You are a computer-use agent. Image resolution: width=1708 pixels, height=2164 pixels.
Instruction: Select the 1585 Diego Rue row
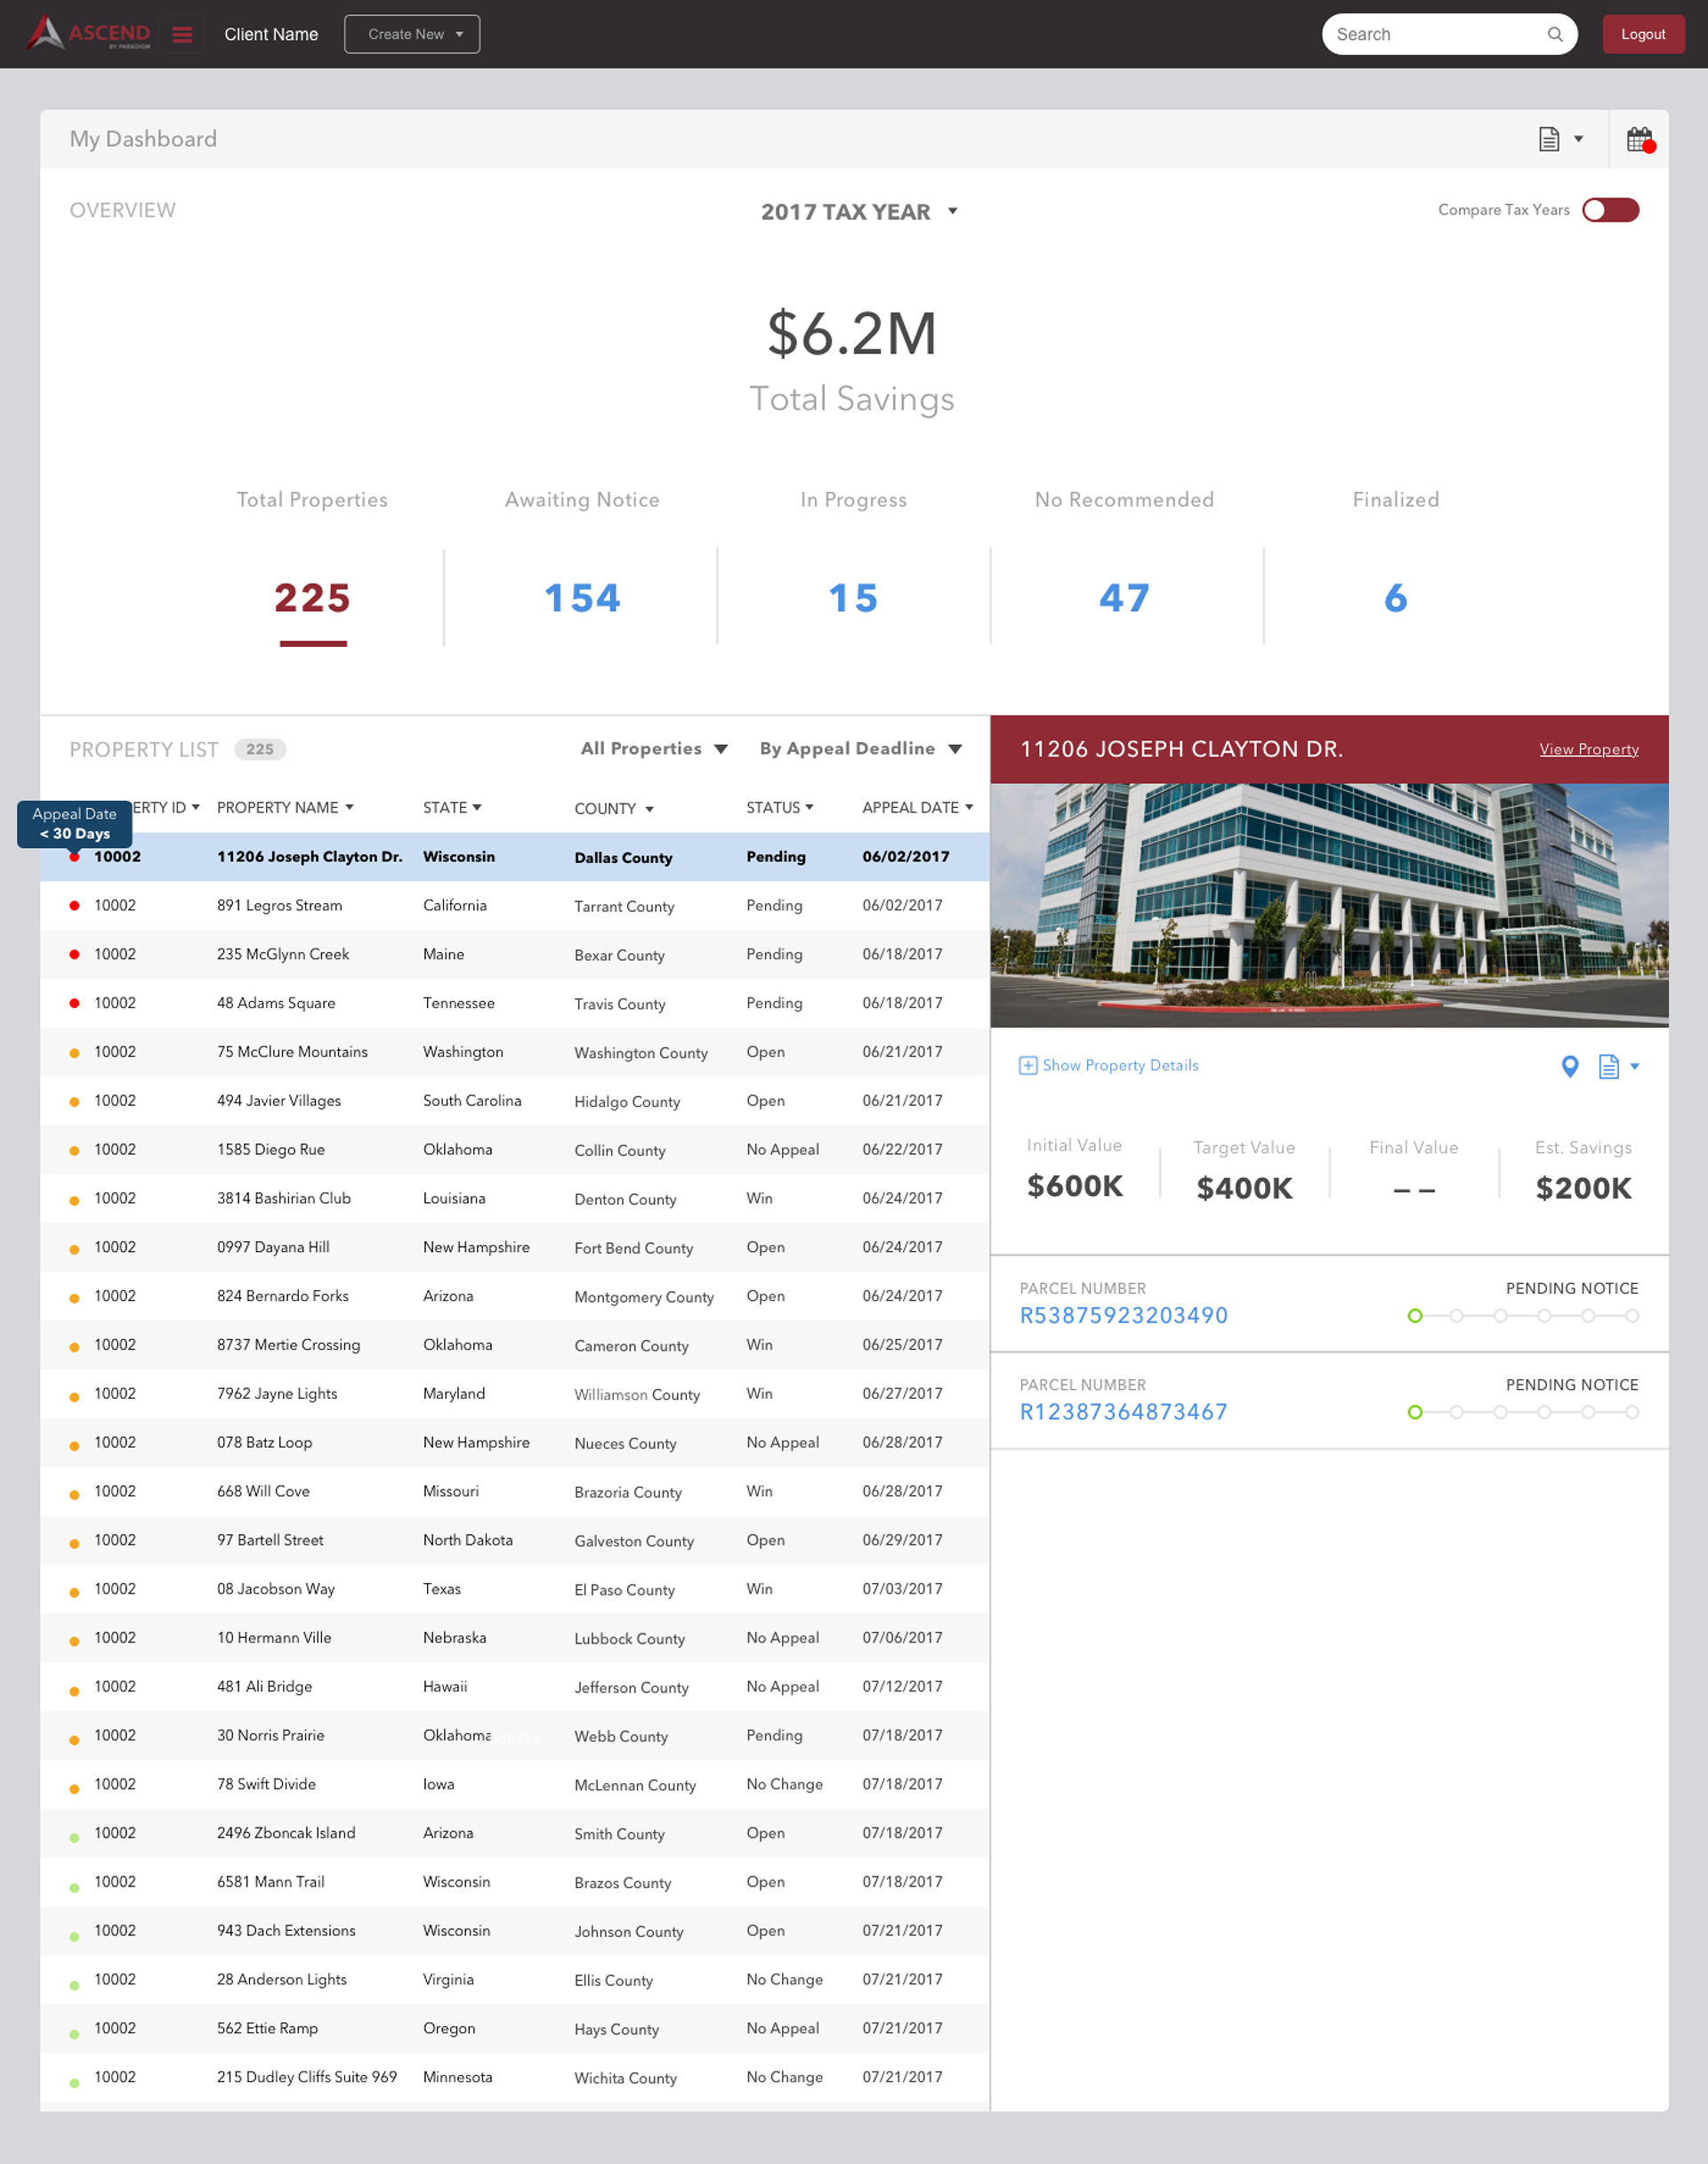514,1150
